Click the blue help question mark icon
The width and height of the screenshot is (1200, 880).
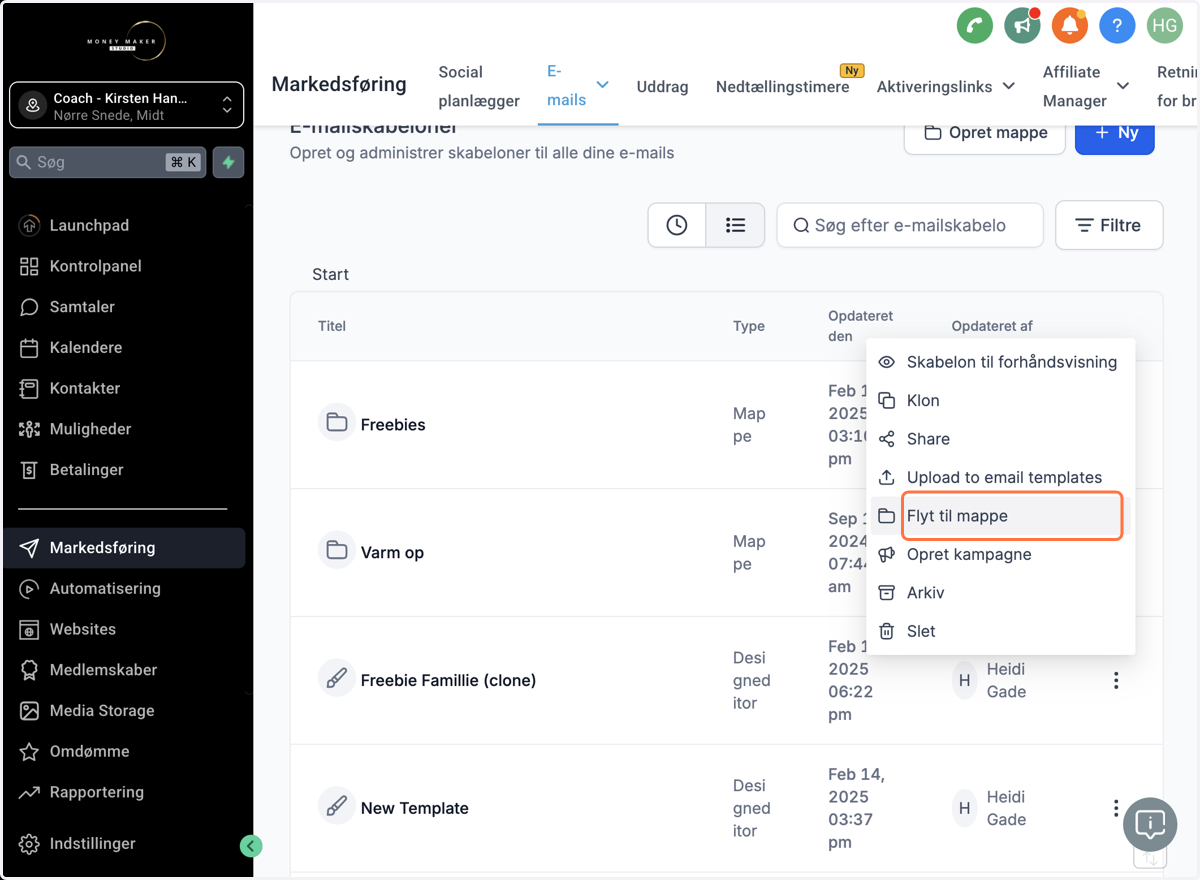1117,26
